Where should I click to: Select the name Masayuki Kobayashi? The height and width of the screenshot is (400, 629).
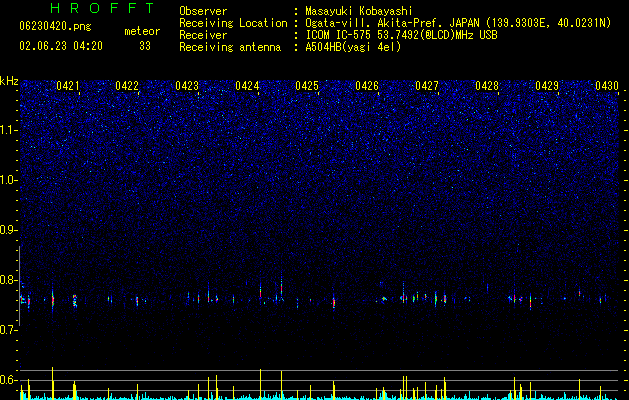(359, 11)
